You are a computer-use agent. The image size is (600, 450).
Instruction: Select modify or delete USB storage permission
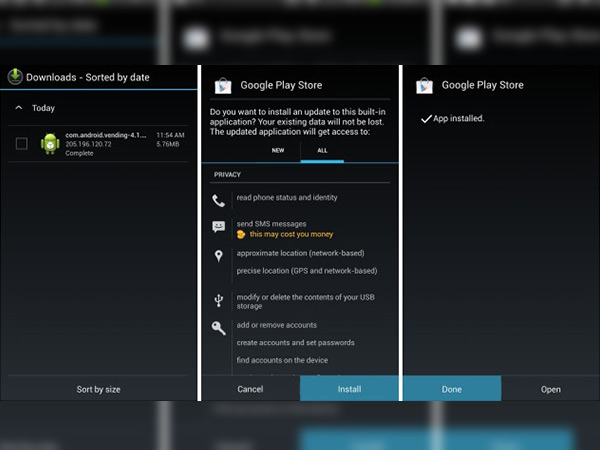pos(305,301)
